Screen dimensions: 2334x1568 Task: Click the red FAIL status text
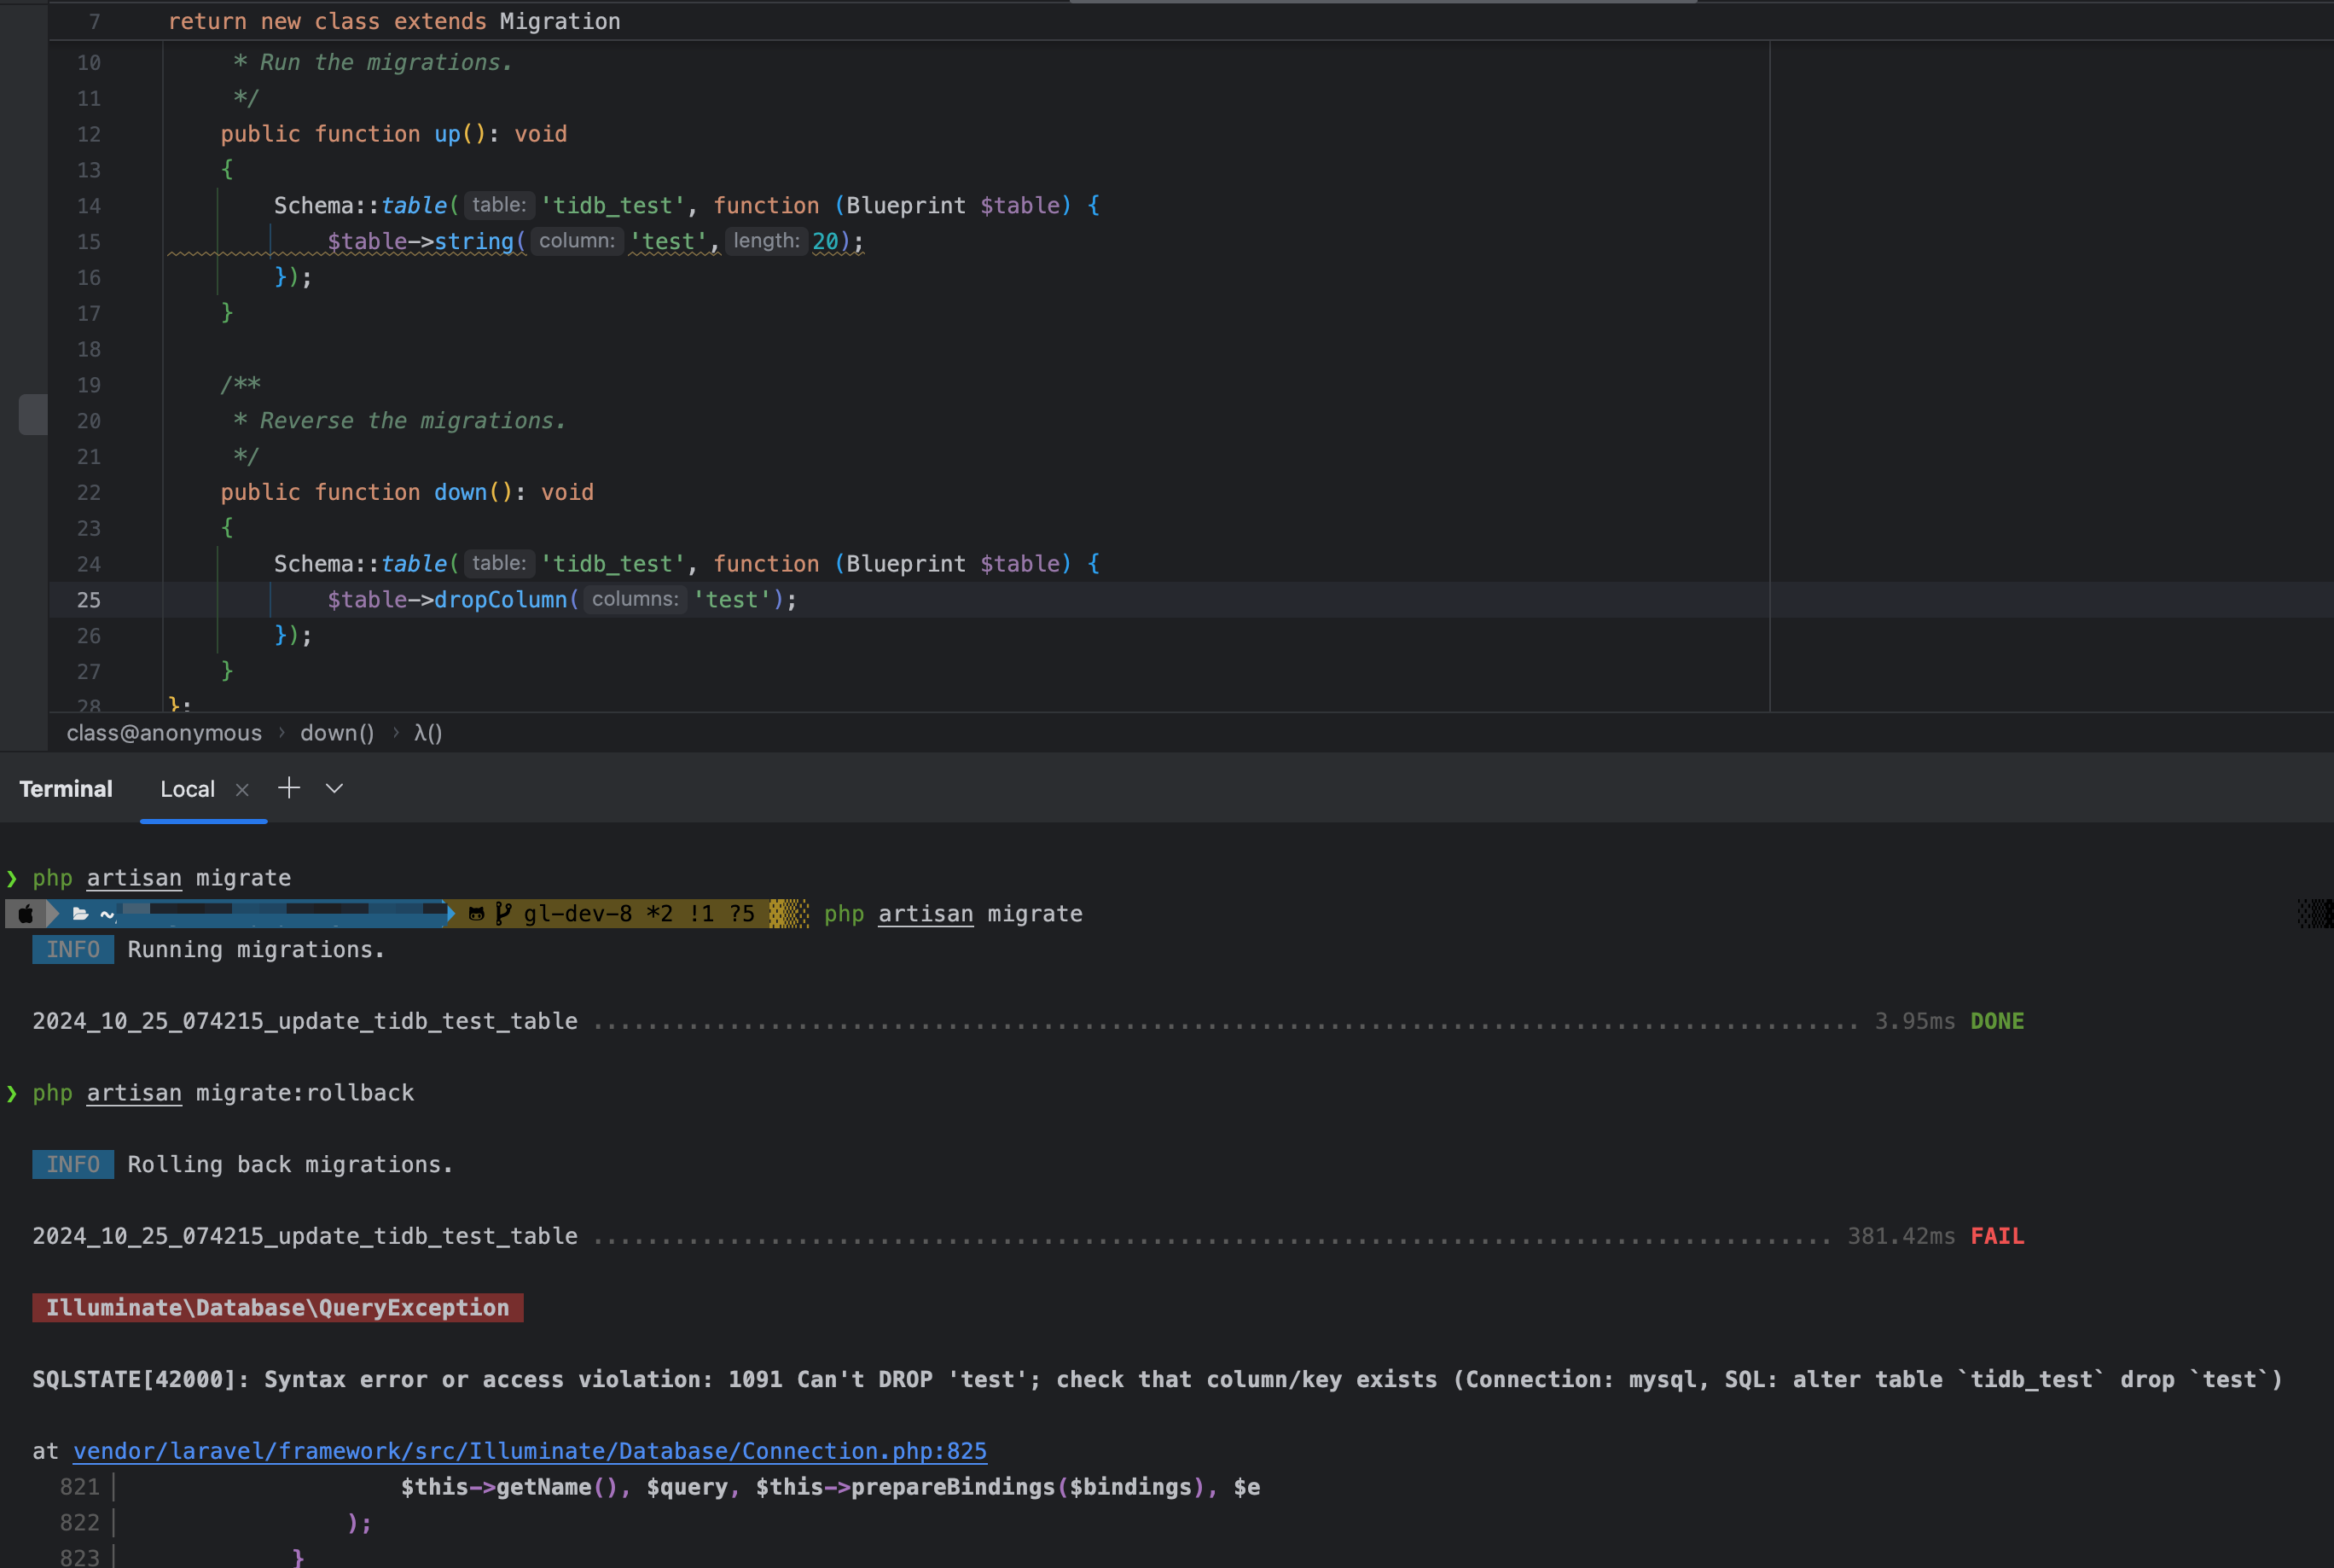(x=1997, y=1236)
